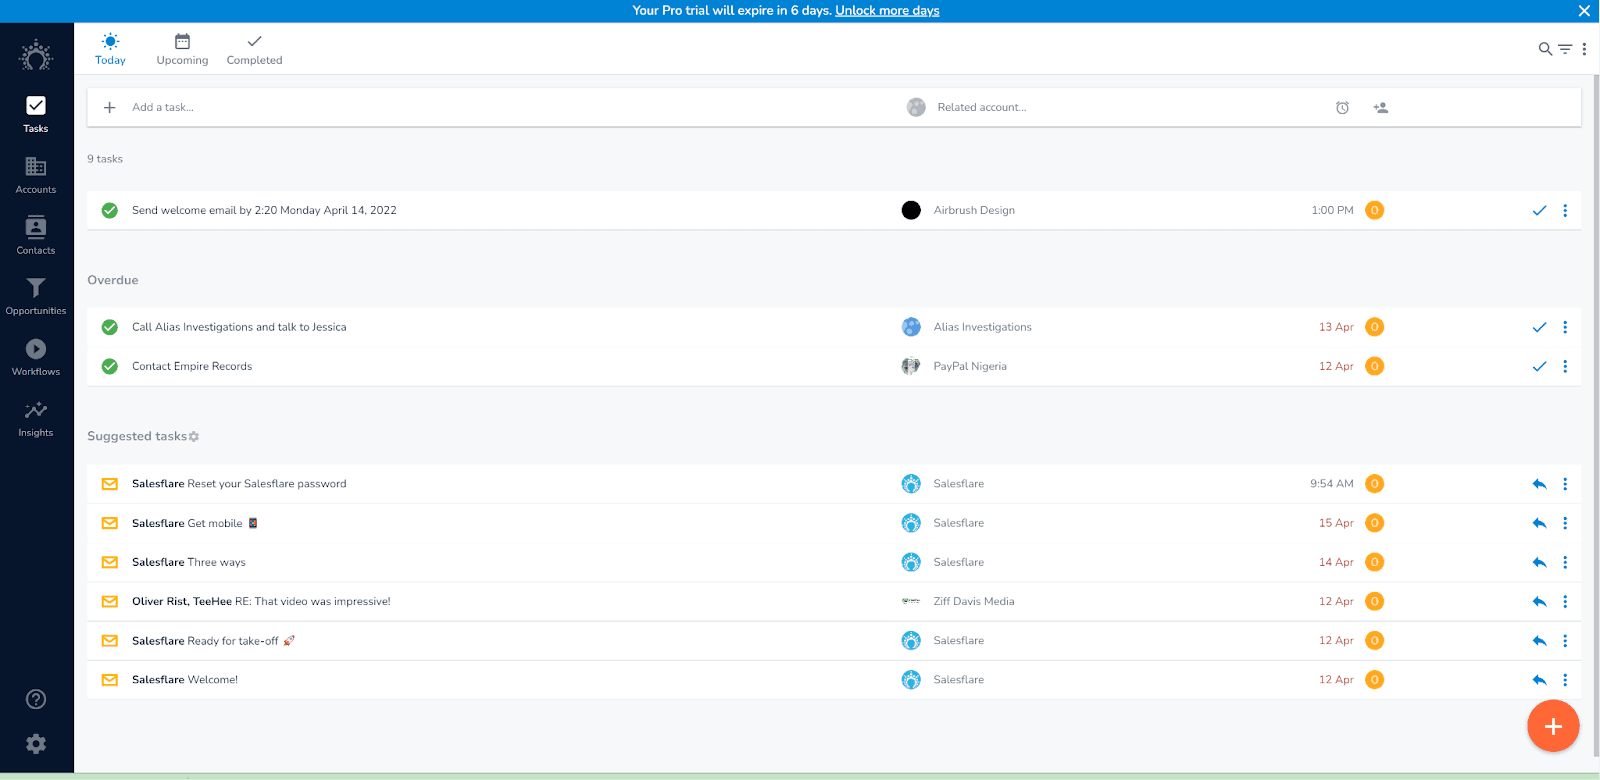
Task: Click the orange badge beside 13 Apr
Action: (1375, 327)
